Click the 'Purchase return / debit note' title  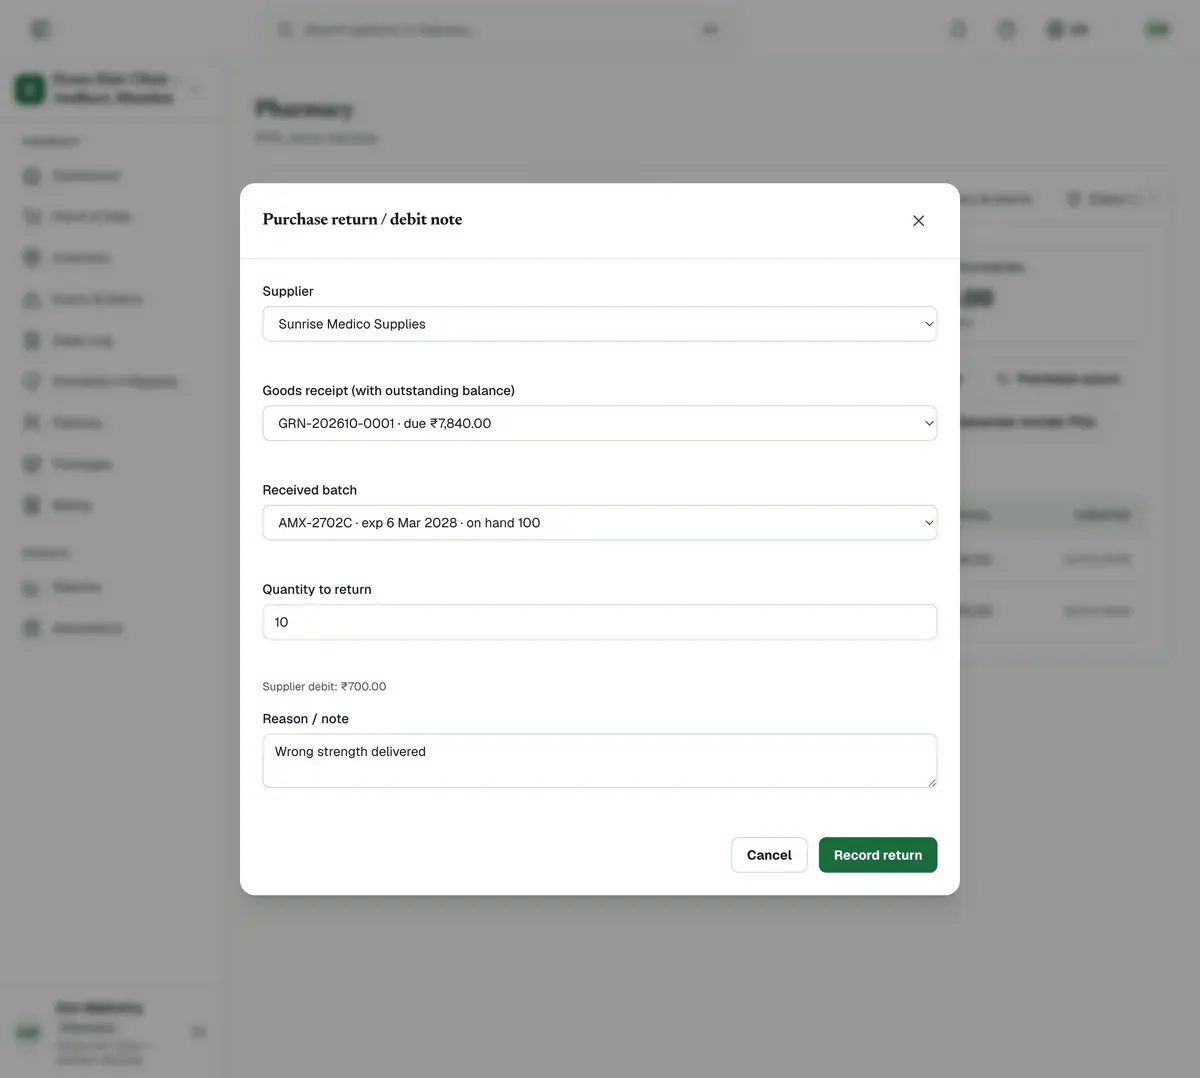(x=362, y=219)
